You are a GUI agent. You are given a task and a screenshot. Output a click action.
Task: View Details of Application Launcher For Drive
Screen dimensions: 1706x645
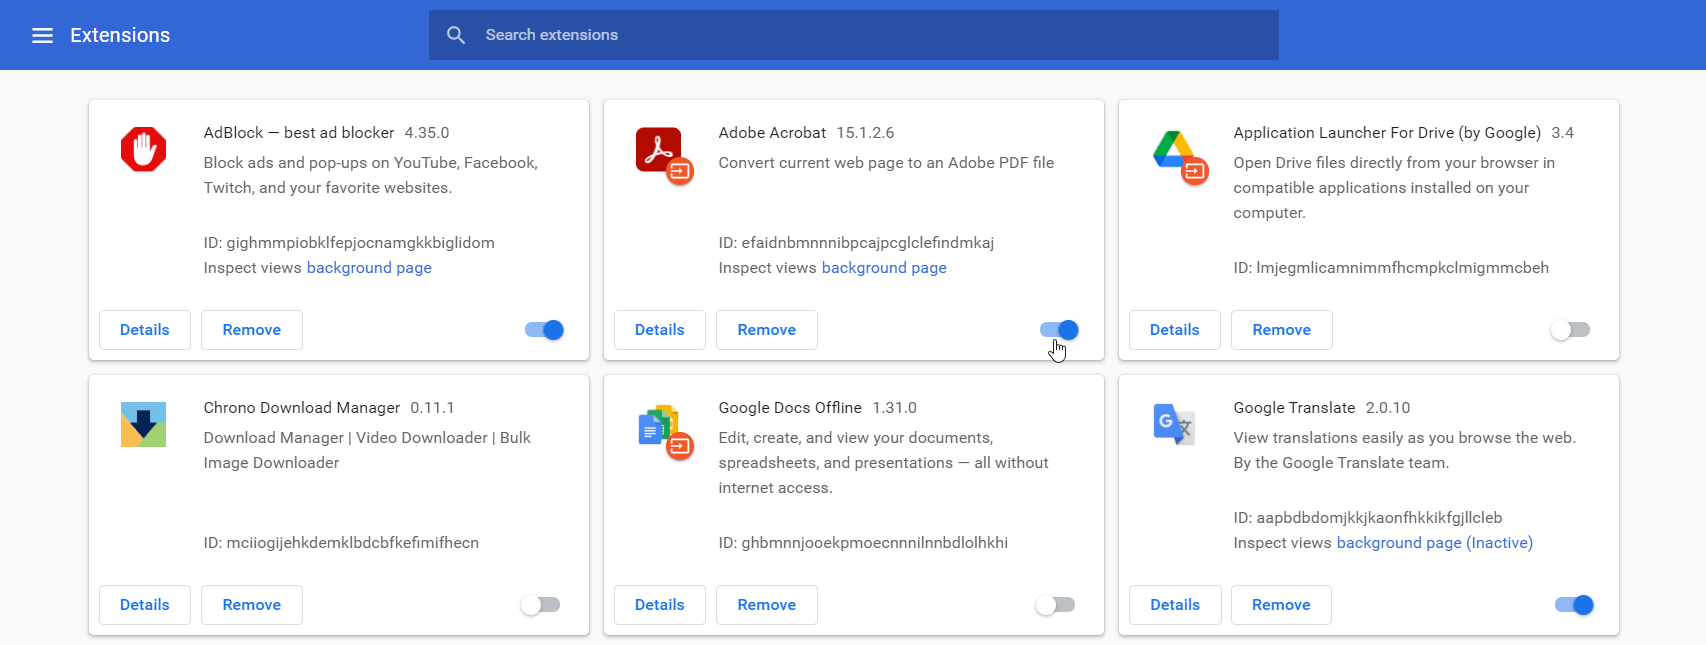coord(1175,330)
